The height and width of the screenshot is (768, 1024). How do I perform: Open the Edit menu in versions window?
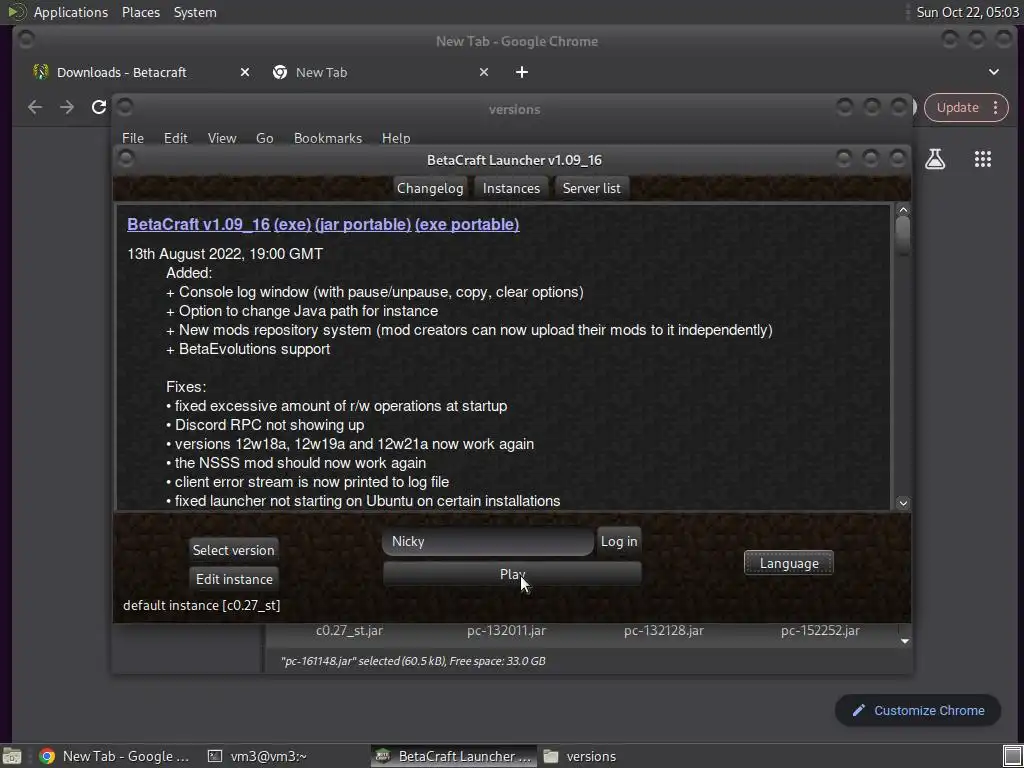tap(175, 138)
